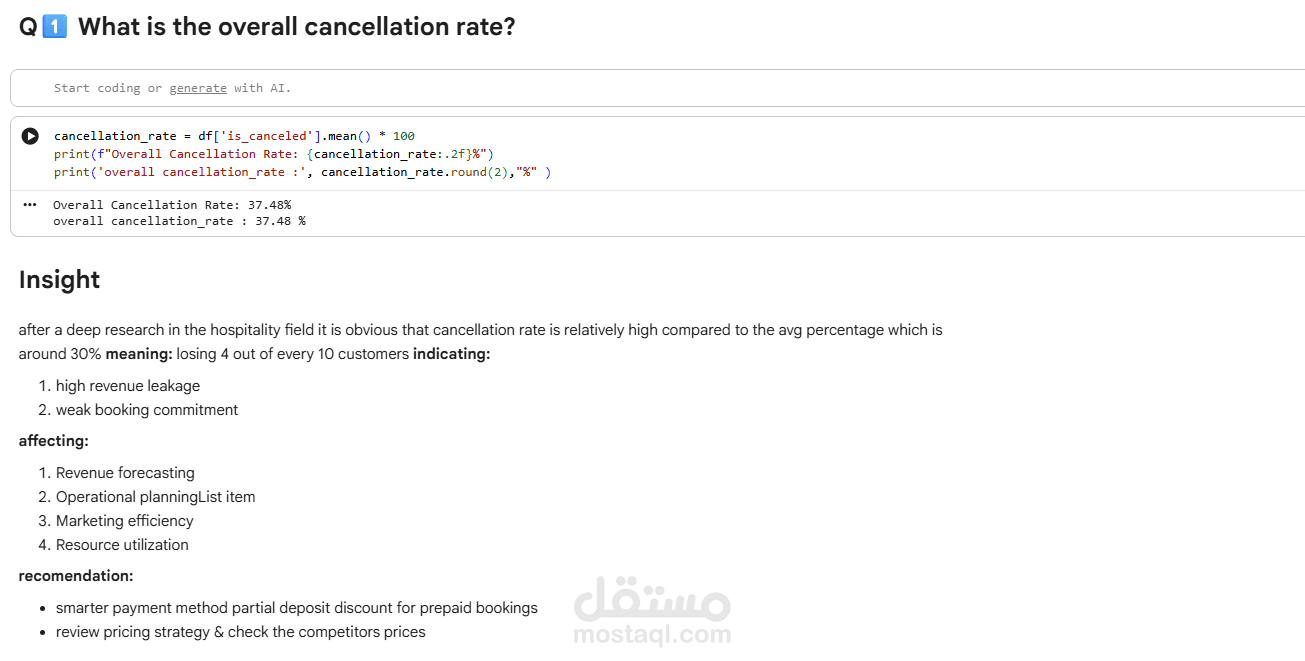This screenshot has height=661, width=1305.
Task: Focus the empty 'Start coding' cell
Action: [x=658, y=88]
